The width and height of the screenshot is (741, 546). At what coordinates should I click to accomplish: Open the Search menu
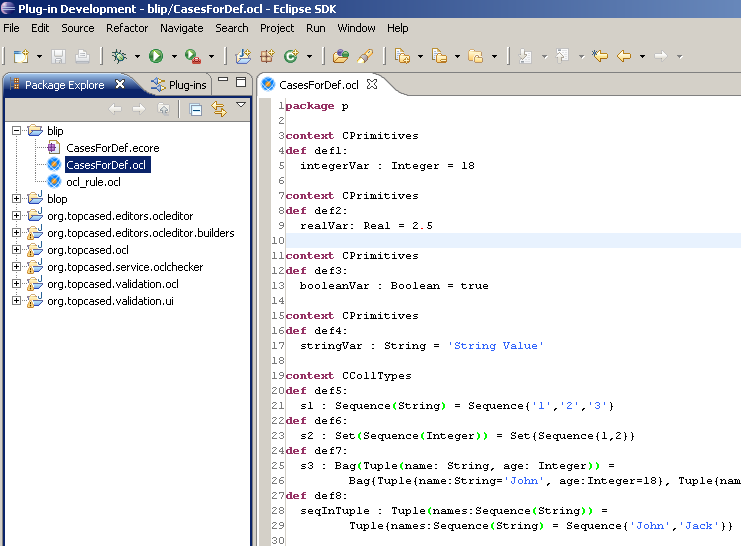(x=232, y=28)
